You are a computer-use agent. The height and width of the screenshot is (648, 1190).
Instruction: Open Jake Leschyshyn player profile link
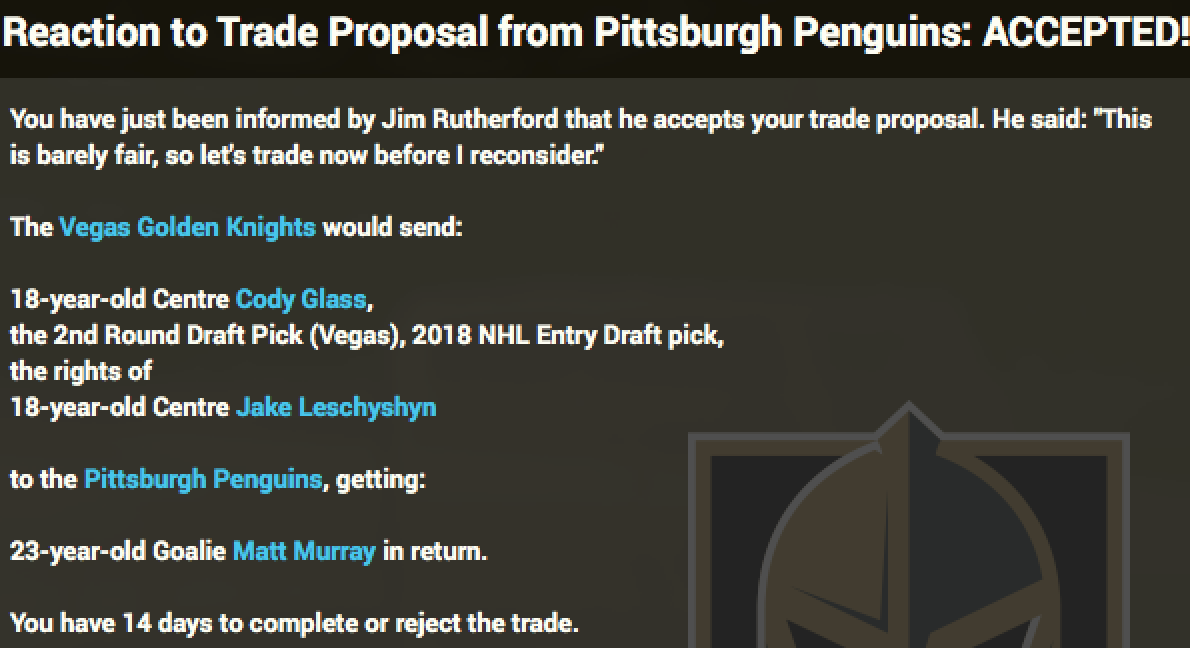tap(336, 407)
